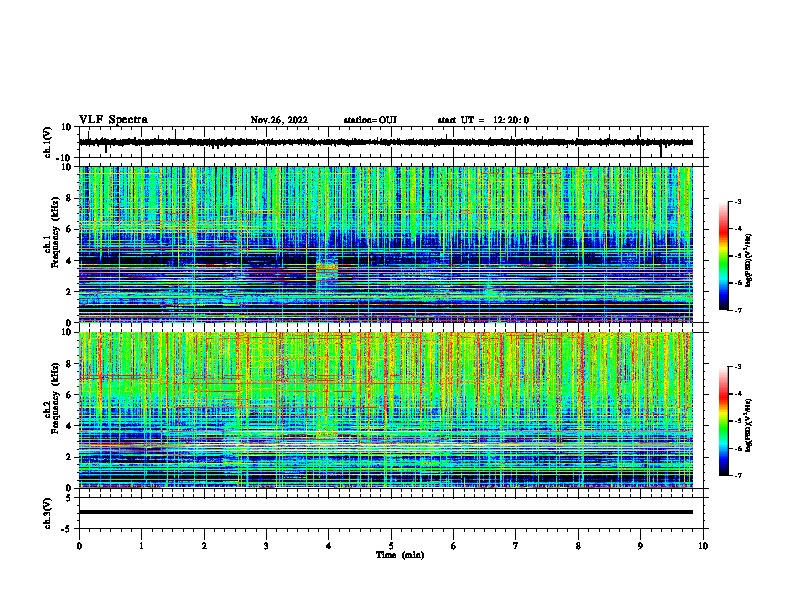Image resolution: width=792 pixels, height=612 pixels.
Task: Click the ch.1 color bar log(PSD) title
Action: [749, 260]
